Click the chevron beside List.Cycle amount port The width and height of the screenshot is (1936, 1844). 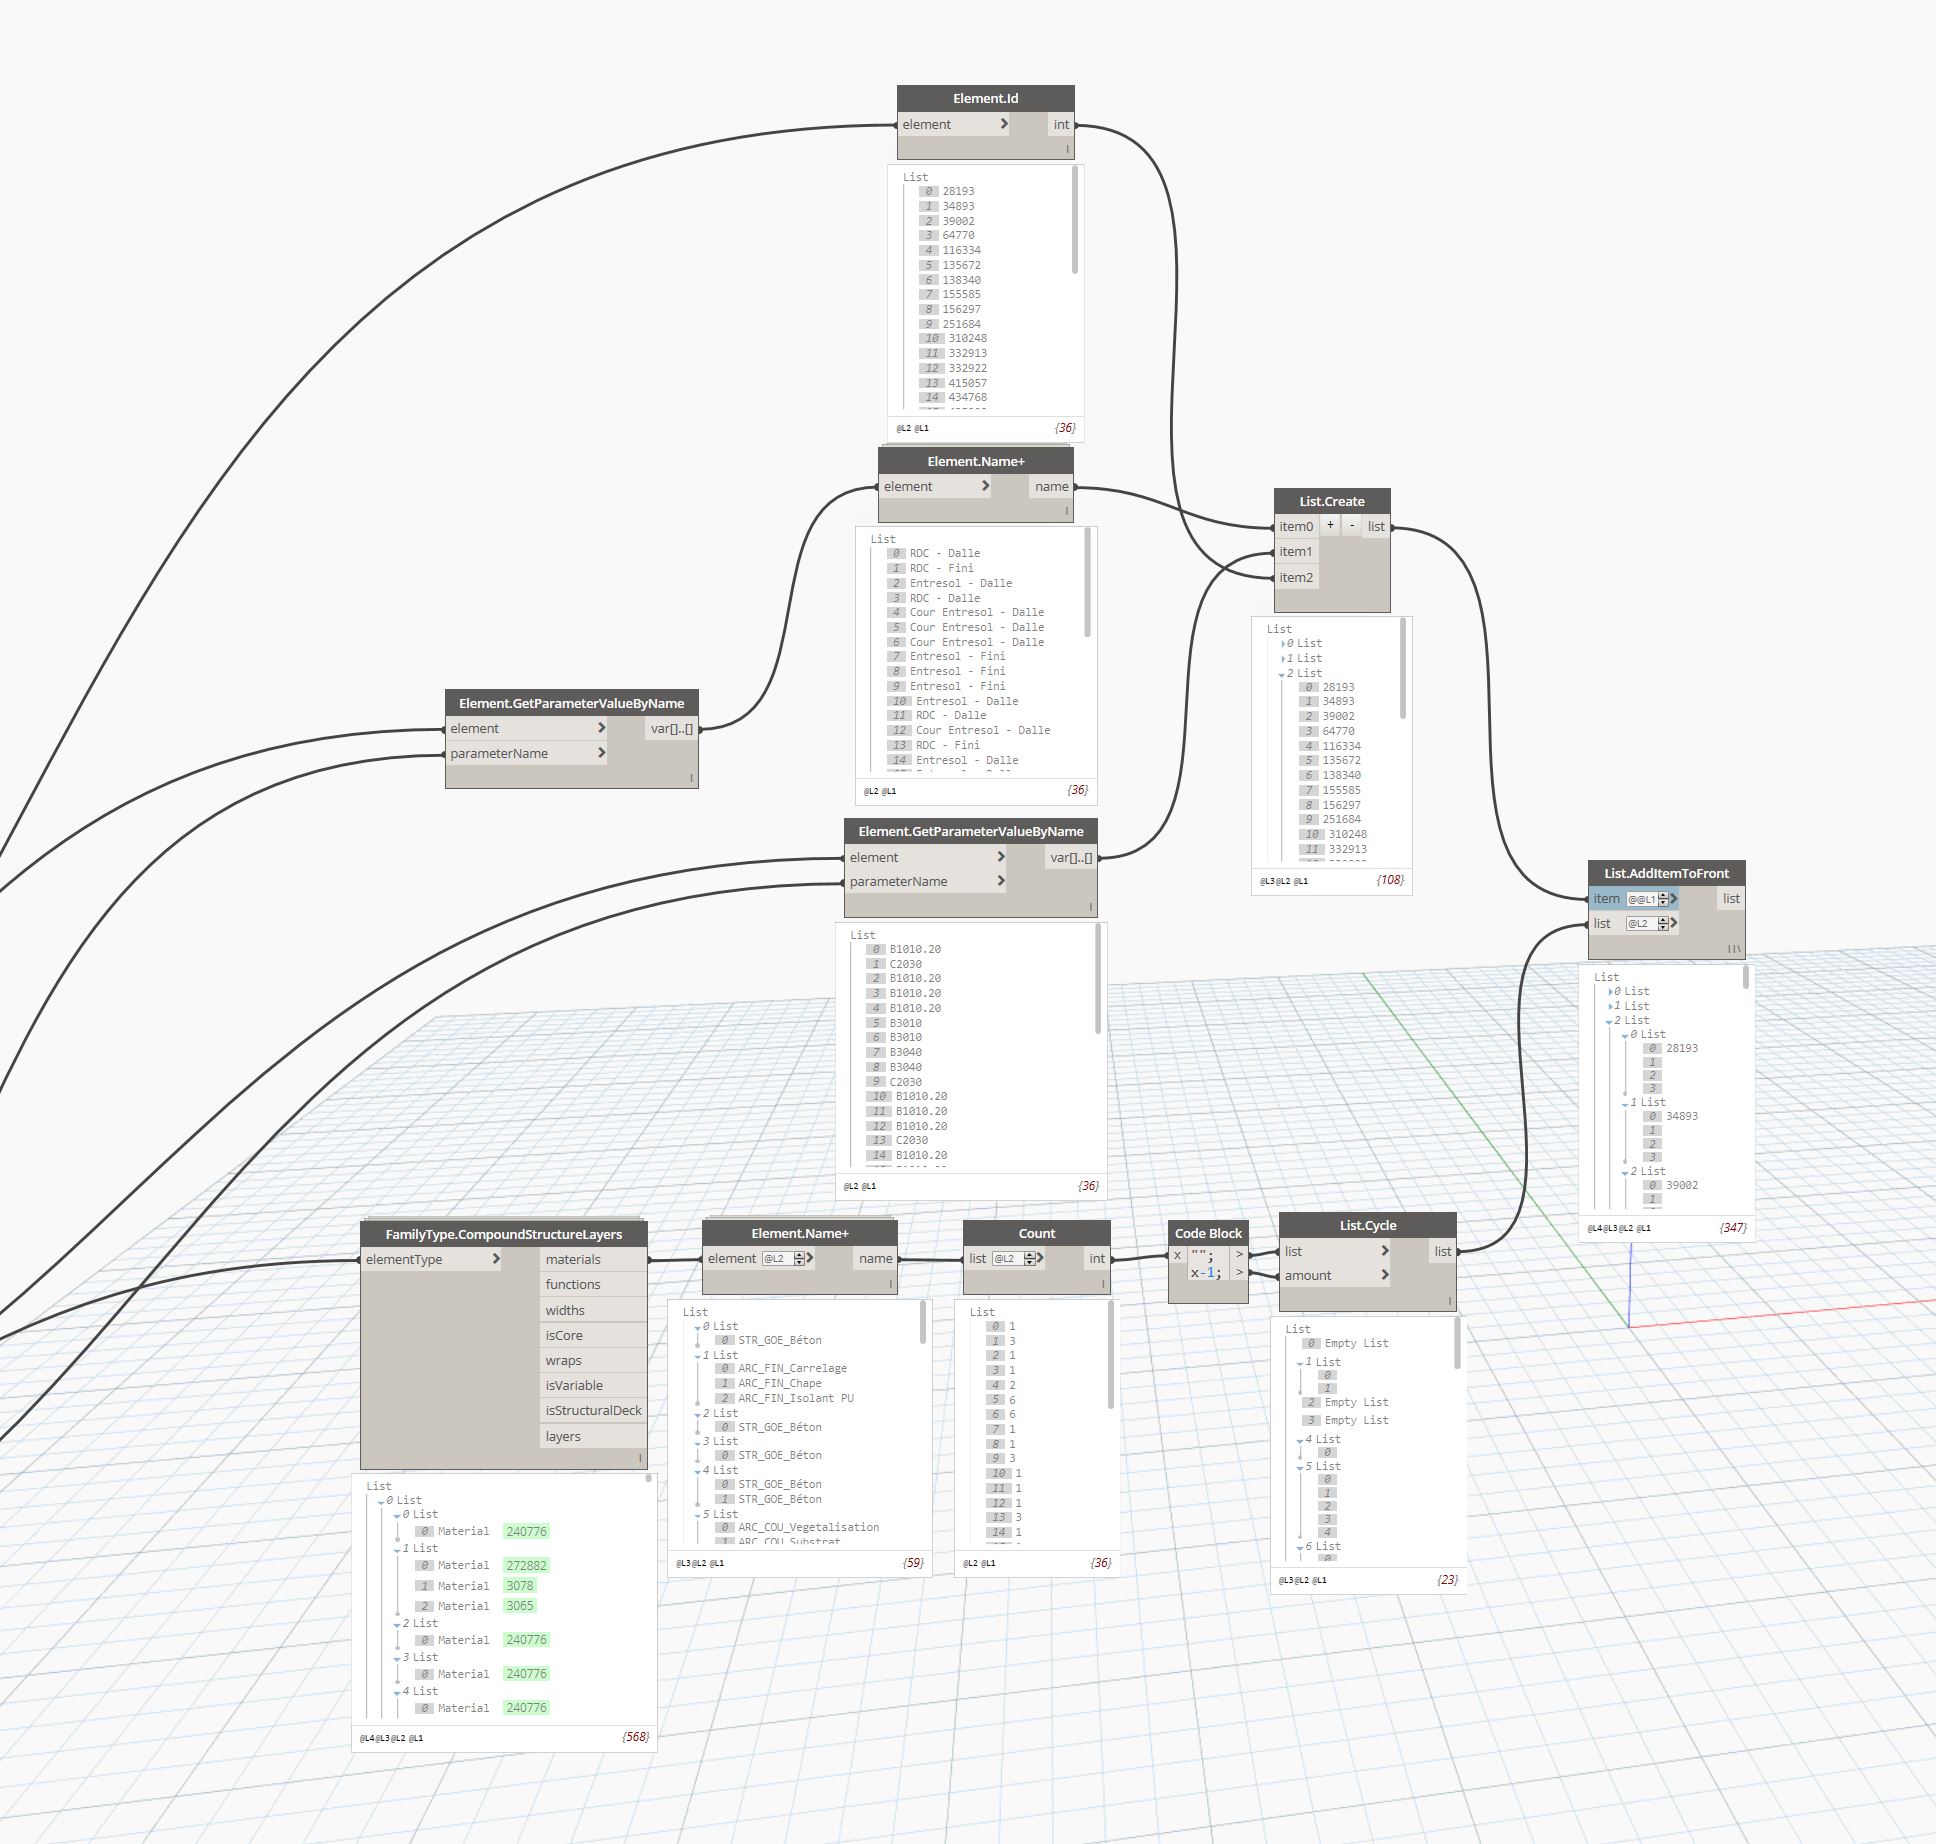[1385, 1275]
